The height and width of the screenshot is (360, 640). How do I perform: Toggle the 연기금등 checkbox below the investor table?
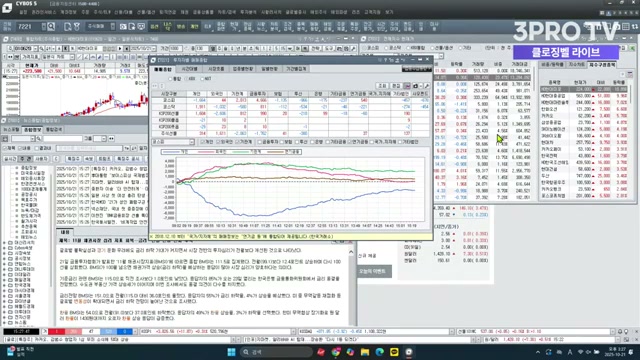(x=350, y=142)
